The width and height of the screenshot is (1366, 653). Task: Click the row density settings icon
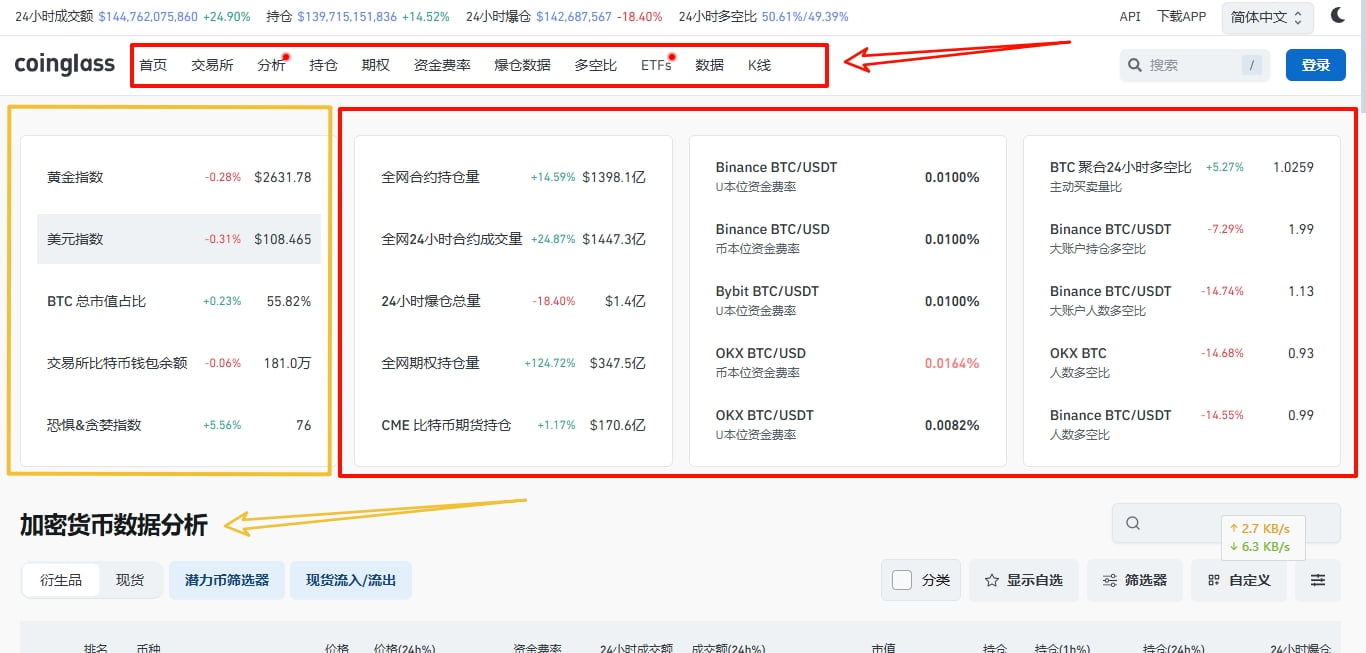[1318, 580]
